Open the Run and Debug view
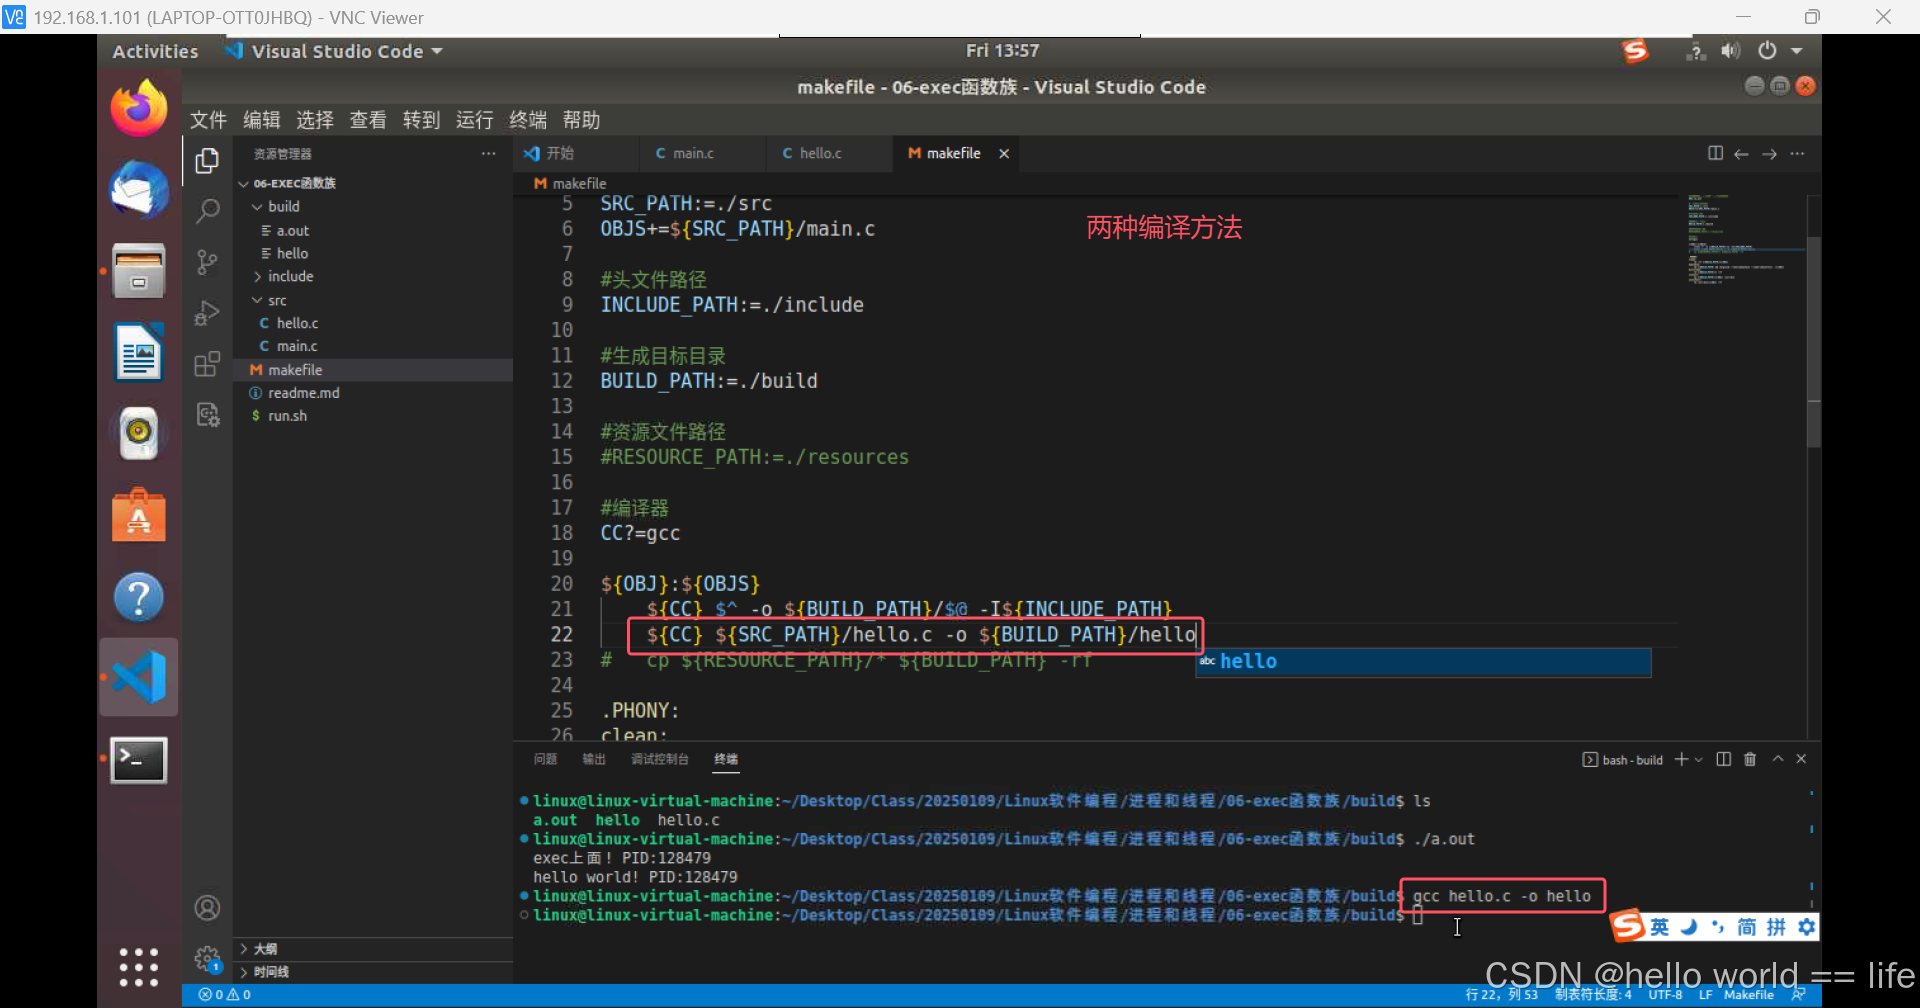The height and width of the screenshot is (1008, 1920). 207,313
